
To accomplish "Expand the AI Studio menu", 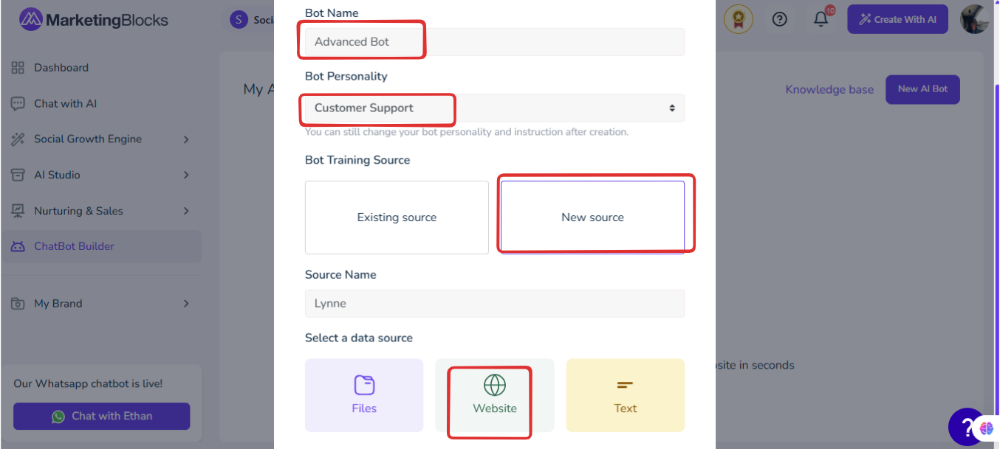I will point(101,175).
